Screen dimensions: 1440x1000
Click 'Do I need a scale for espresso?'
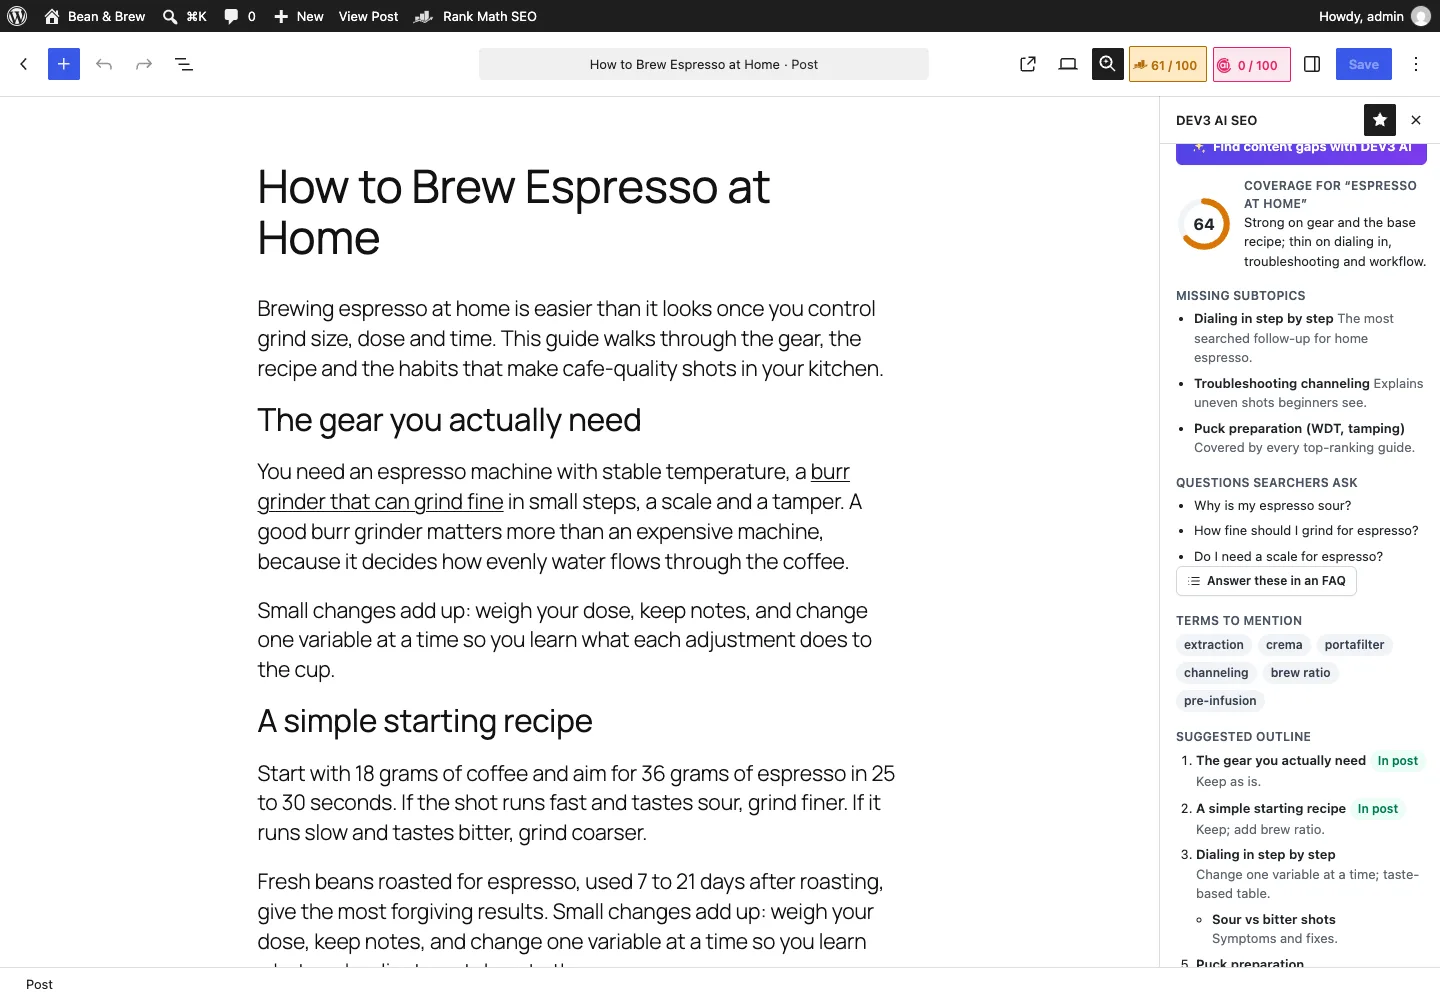pyautogui.click(x=1288, y=557)
